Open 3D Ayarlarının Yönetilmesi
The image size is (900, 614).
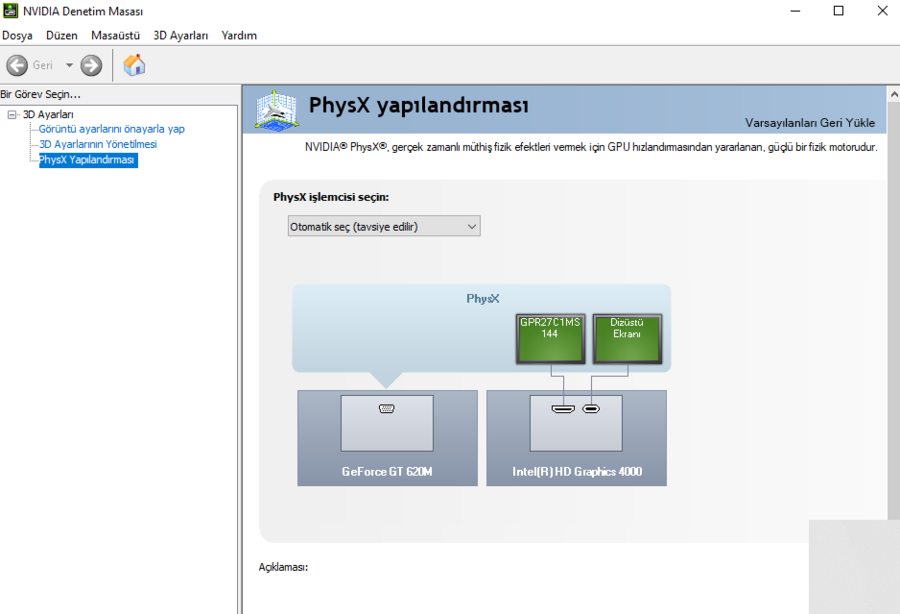(x=98, y=144)
